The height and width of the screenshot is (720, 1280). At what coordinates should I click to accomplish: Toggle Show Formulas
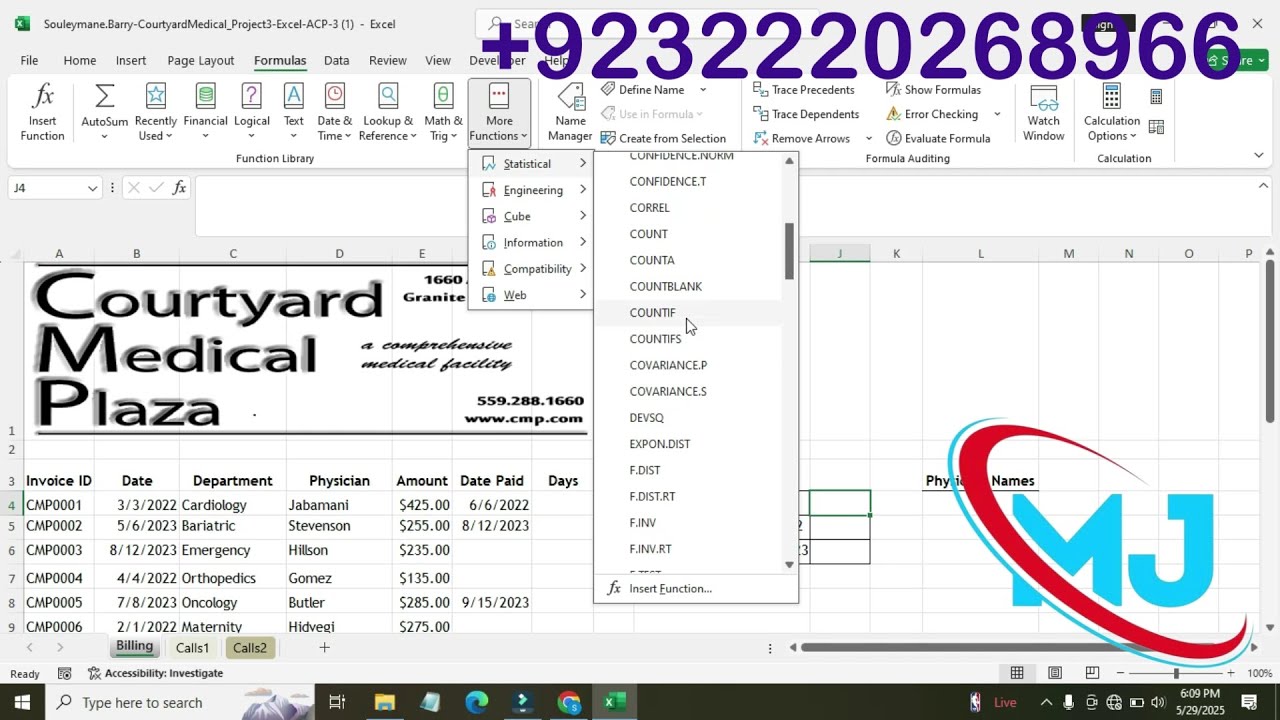click(933, 90)
